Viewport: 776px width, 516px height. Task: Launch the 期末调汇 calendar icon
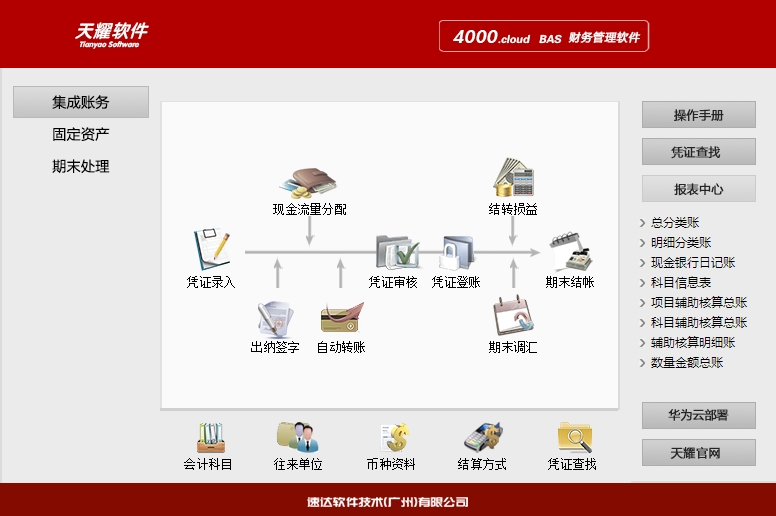point(513,316)
